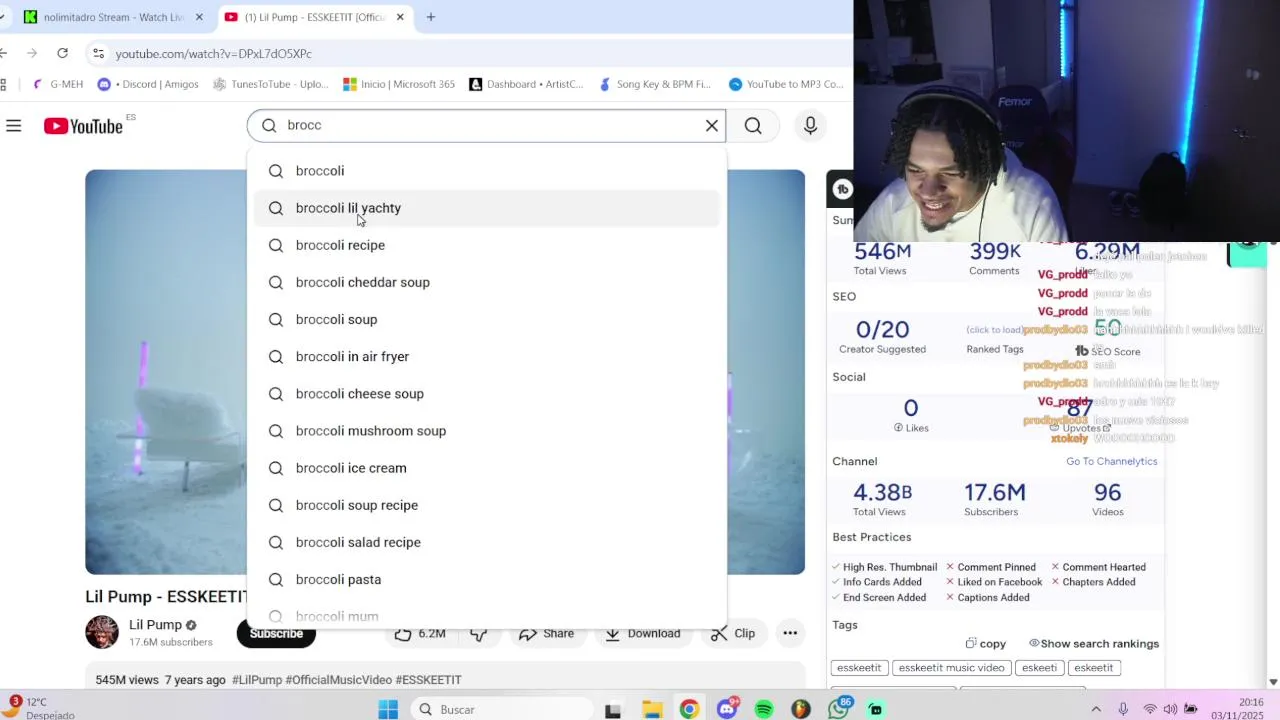Screen dimensions: 1280x720
Task: Open the TubeBuddy panel logo icon
Action: click(842, 189)
